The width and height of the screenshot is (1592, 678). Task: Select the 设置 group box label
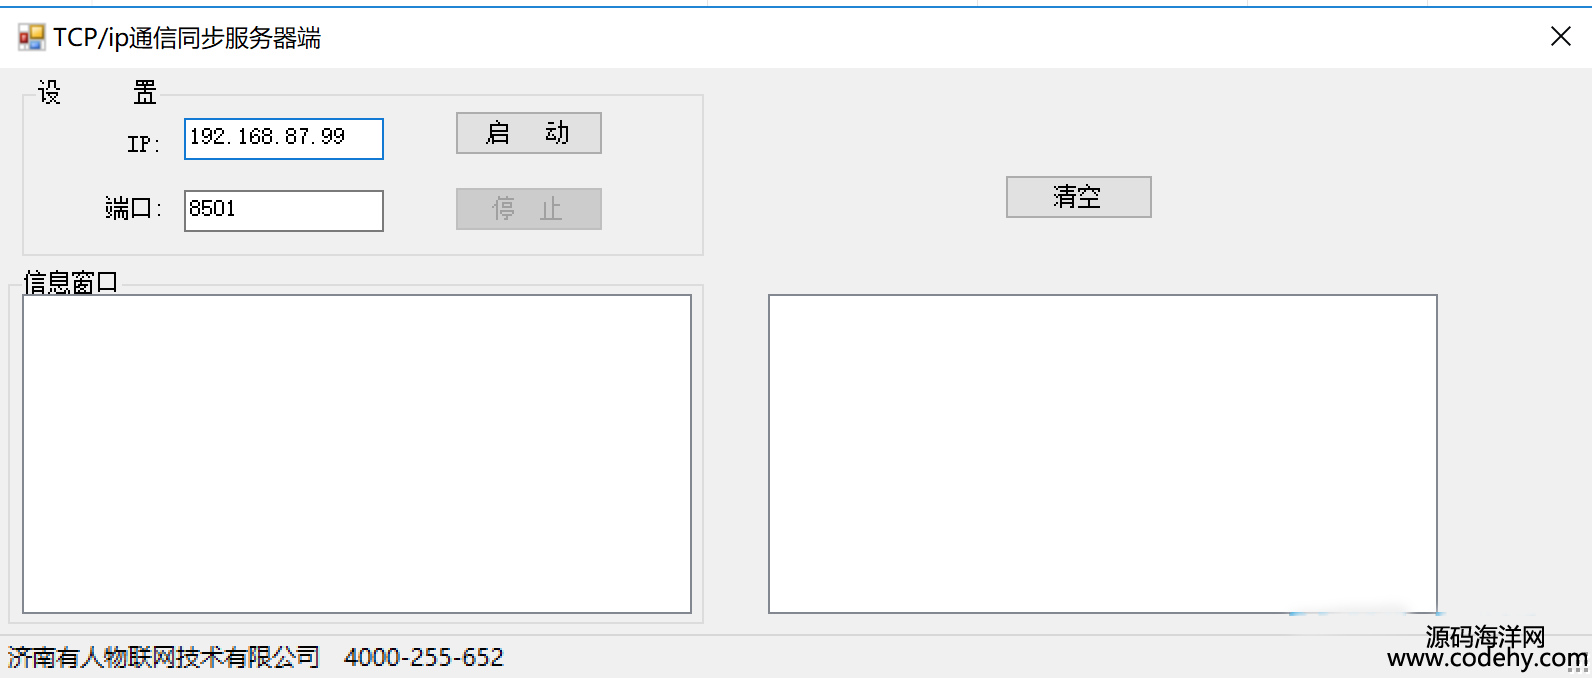(x=97, y=93)
